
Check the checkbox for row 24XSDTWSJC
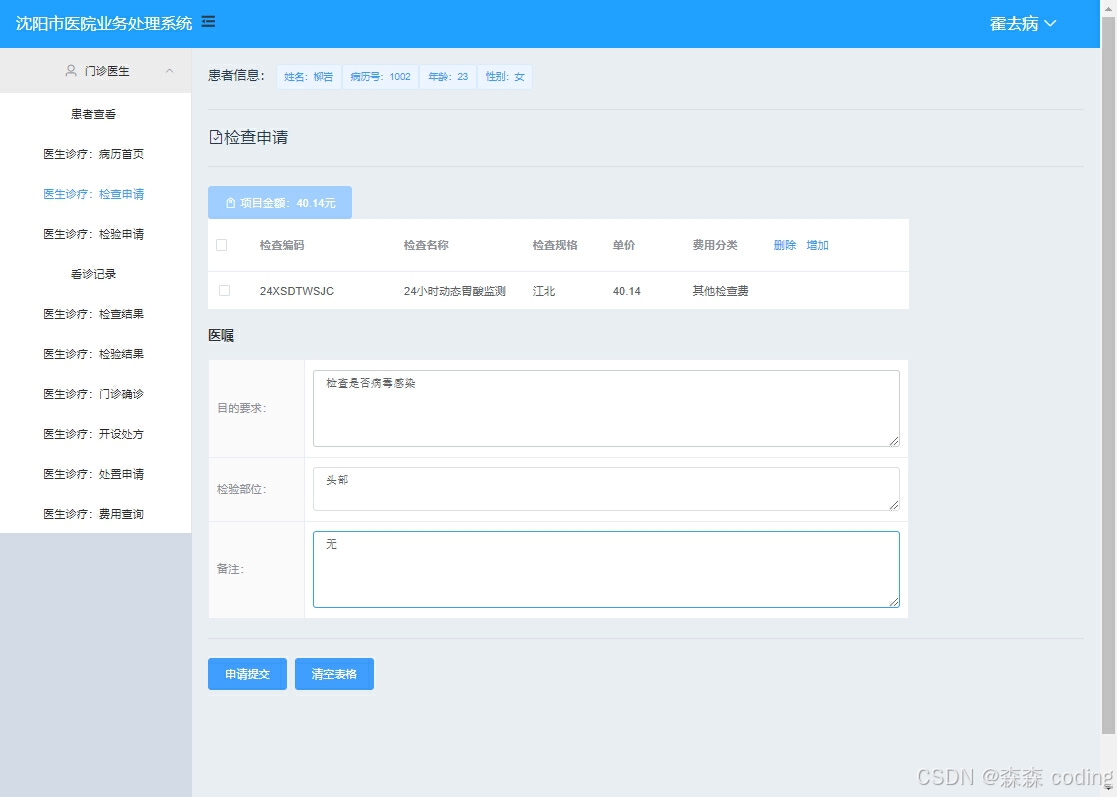click(x=222, y=291)
